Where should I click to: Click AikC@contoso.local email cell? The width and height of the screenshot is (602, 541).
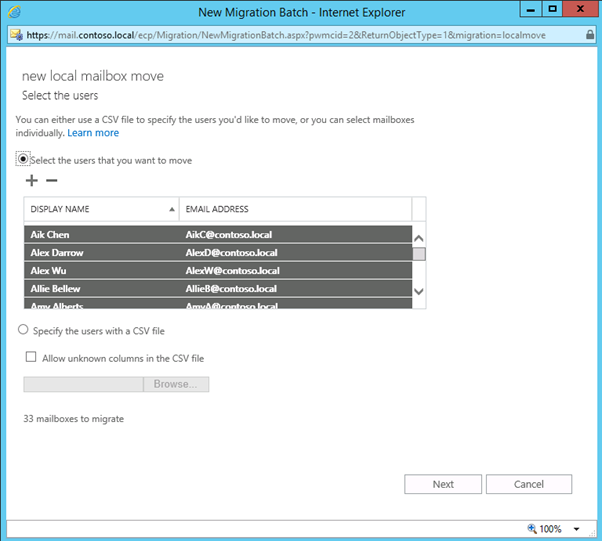(x=229, y=235)
